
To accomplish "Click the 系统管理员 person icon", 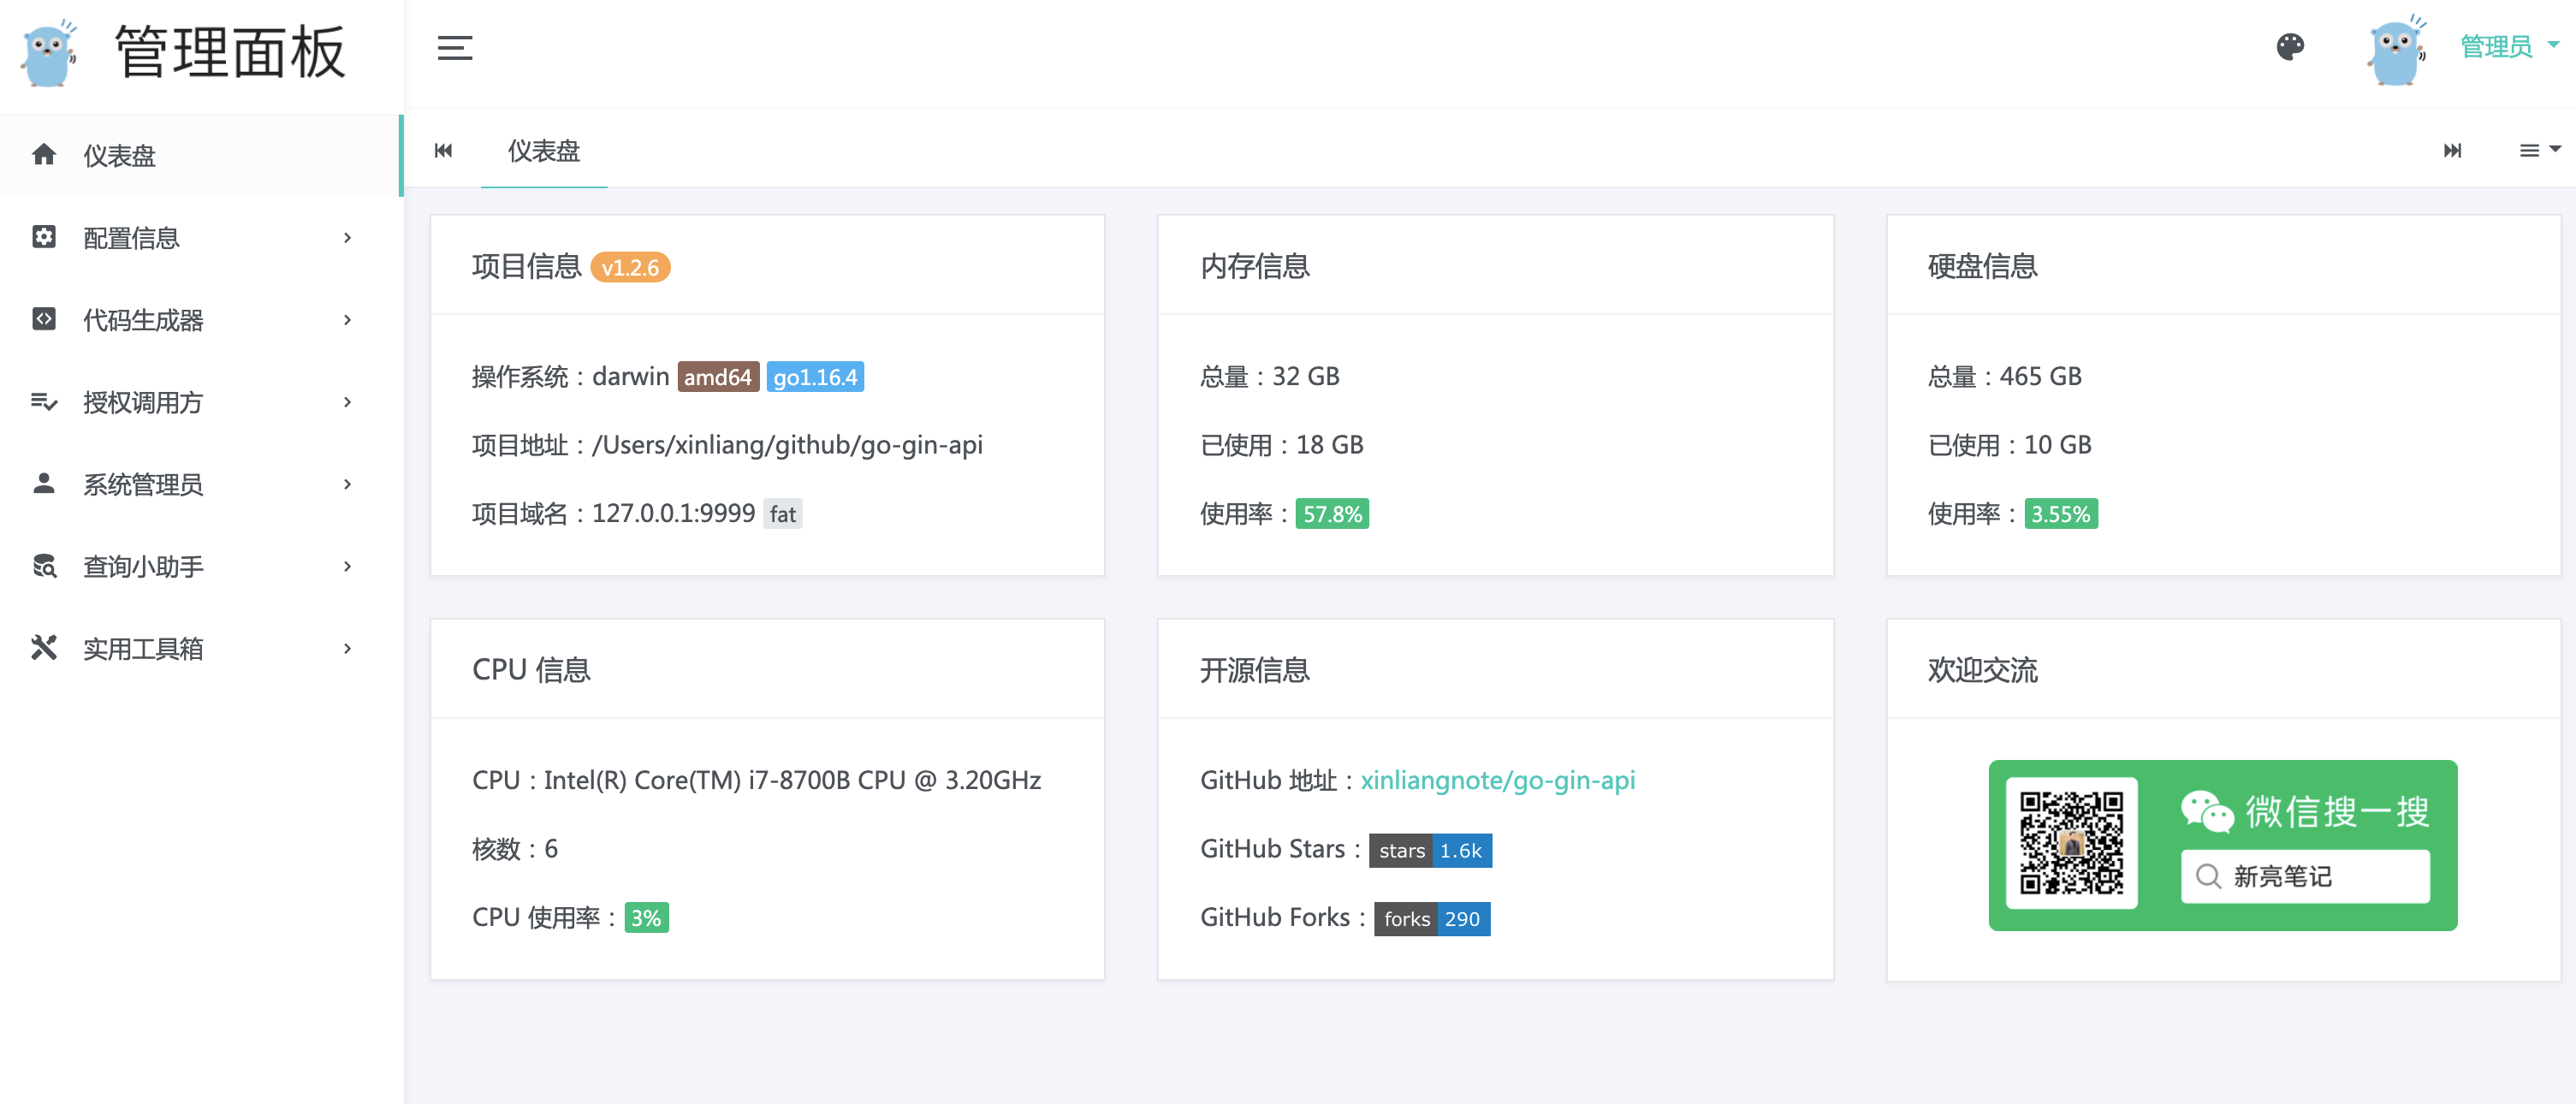I will click(44, 483).
